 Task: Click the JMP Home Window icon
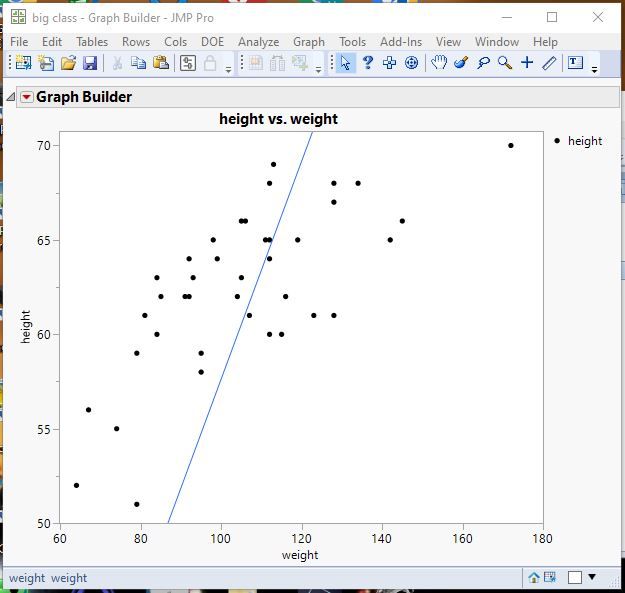(534, 577)
